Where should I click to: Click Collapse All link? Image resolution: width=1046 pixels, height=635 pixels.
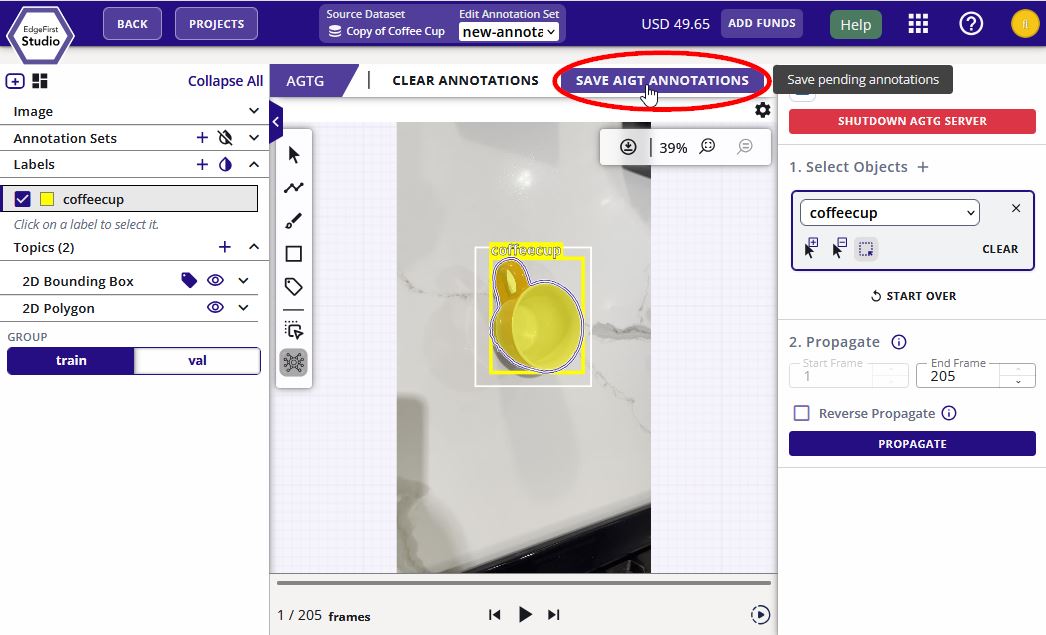225,81
